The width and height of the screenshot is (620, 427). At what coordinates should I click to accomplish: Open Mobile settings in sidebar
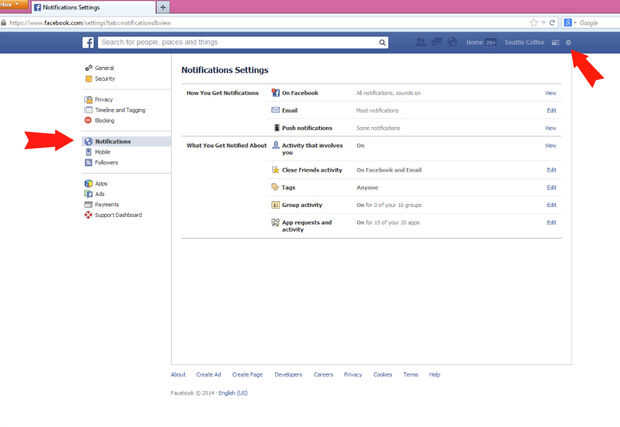pos(102,152)
